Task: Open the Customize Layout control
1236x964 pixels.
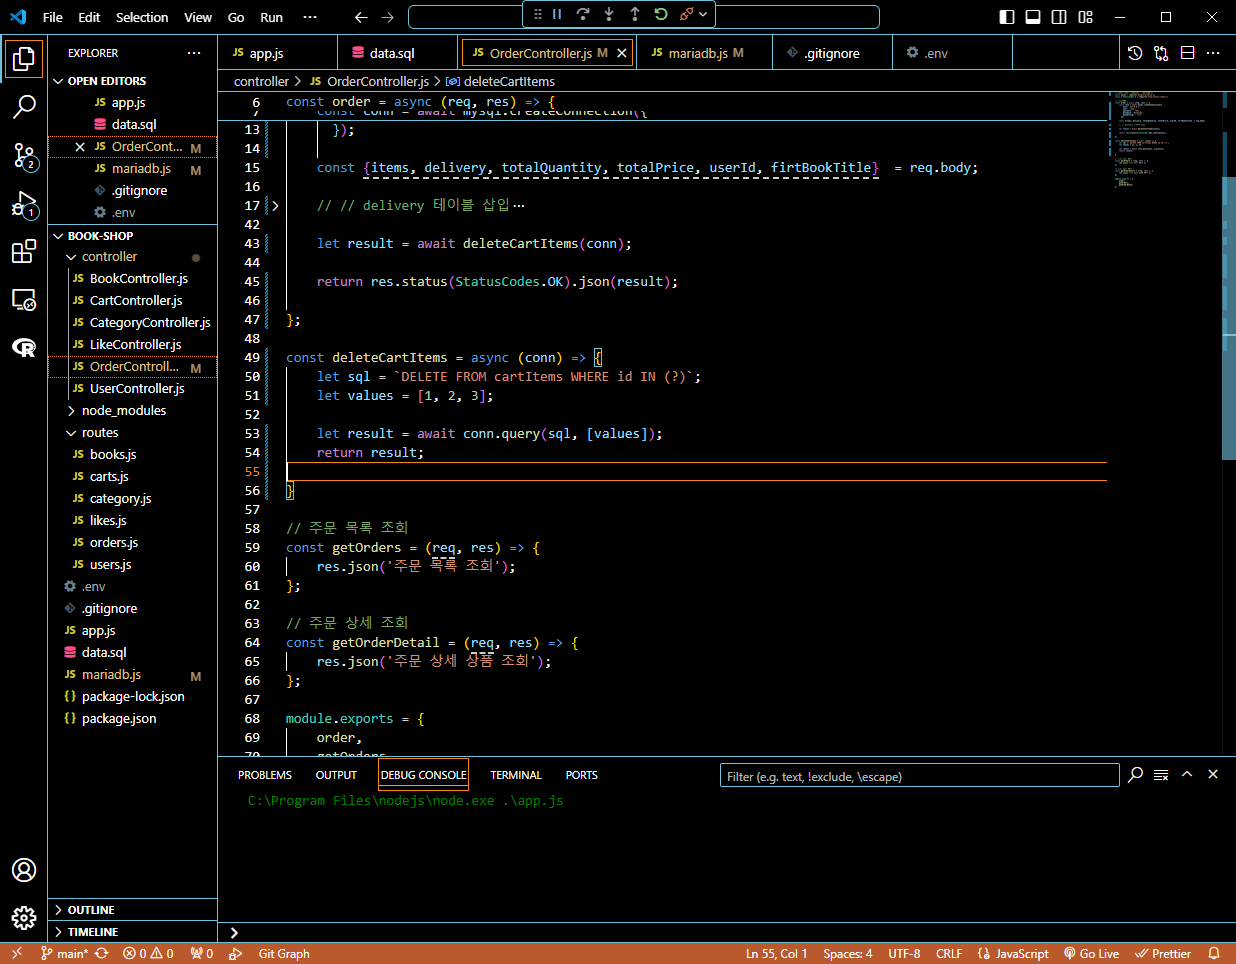Action: click(x=1086, y=17)
